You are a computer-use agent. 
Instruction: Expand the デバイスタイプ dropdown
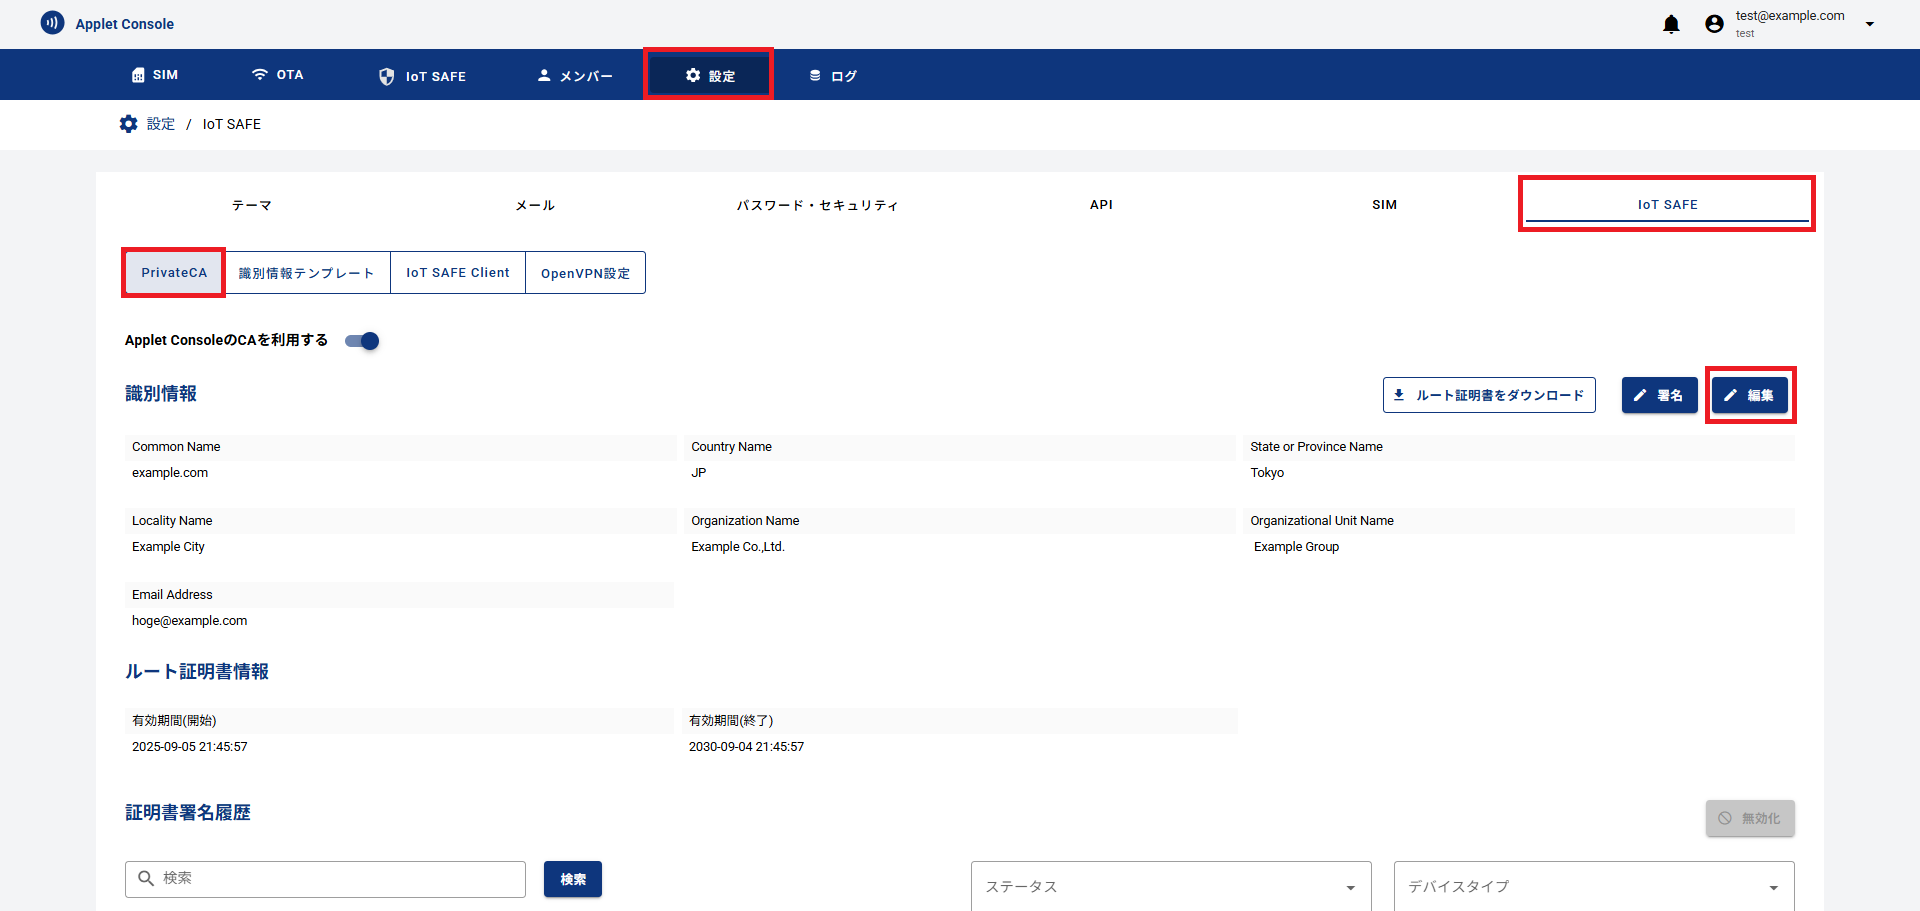click(1593, 886)
